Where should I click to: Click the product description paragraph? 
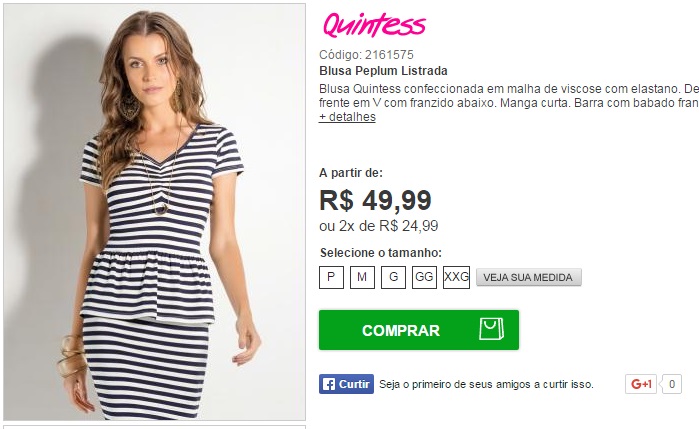click(x=509, y=95)
